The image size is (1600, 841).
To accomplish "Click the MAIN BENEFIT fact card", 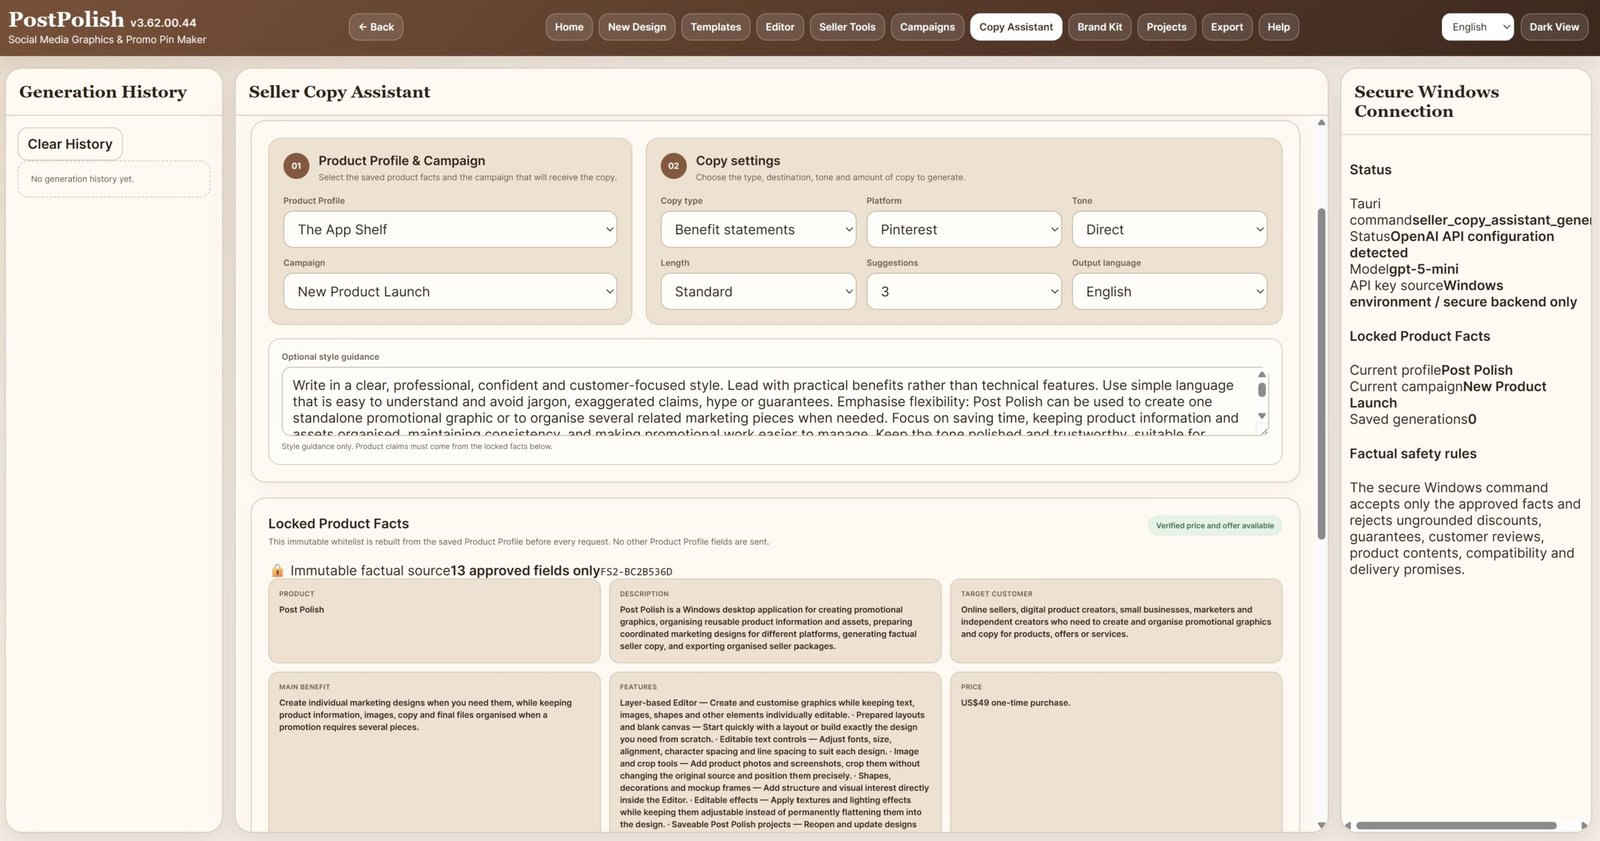I will [434, 752].
